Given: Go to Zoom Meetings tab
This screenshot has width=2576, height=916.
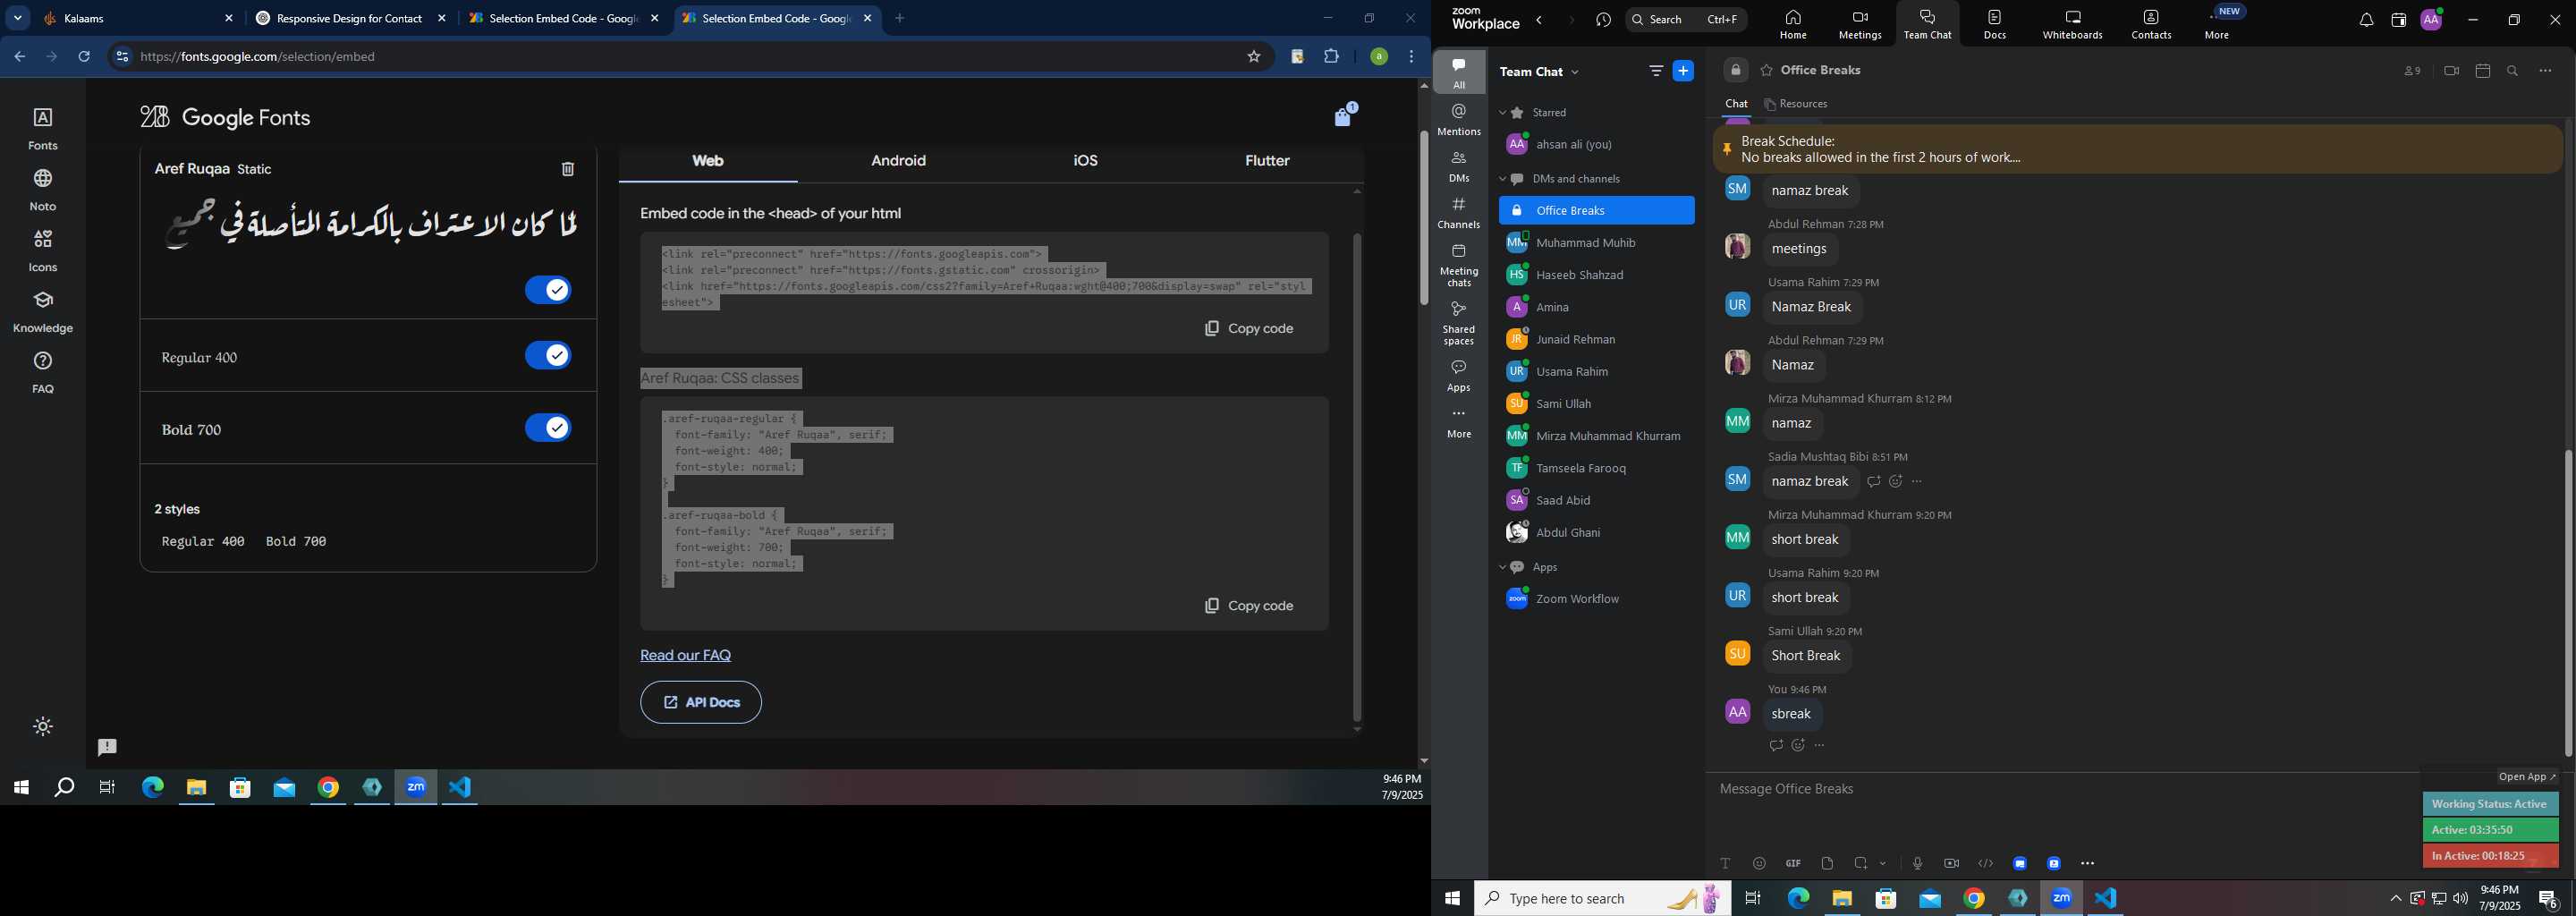Looking at the screenshot, I should (x=1860, y=24).
